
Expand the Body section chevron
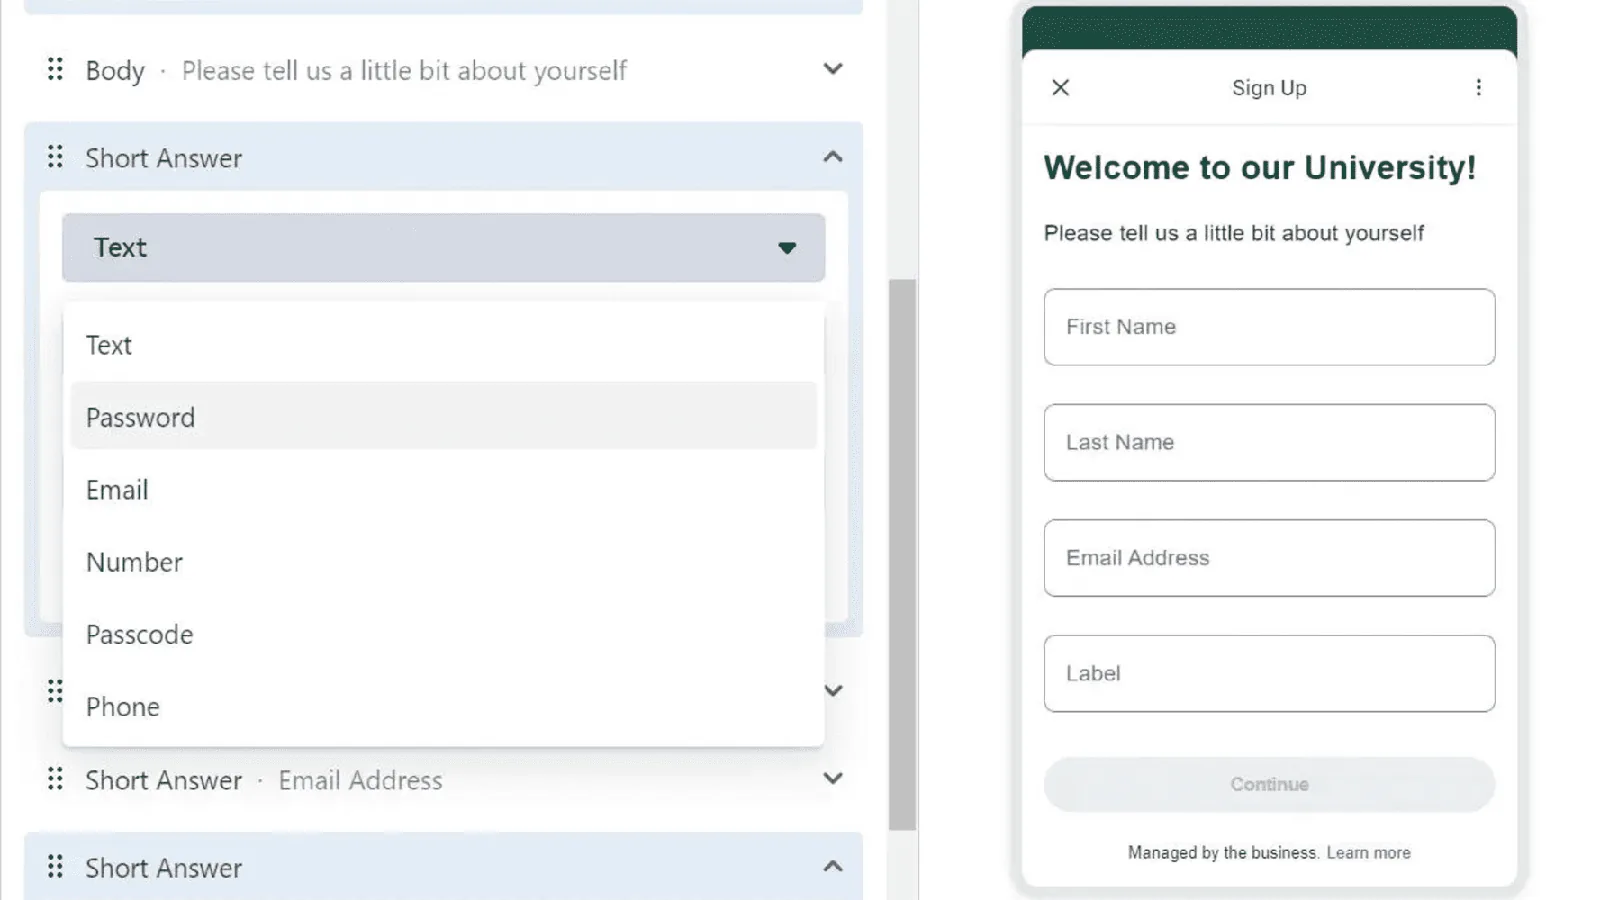coord(833,69)
